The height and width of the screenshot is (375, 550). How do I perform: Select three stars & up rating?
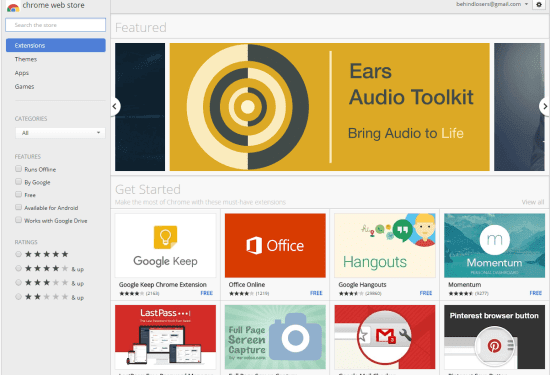click(x=19, y=282)
